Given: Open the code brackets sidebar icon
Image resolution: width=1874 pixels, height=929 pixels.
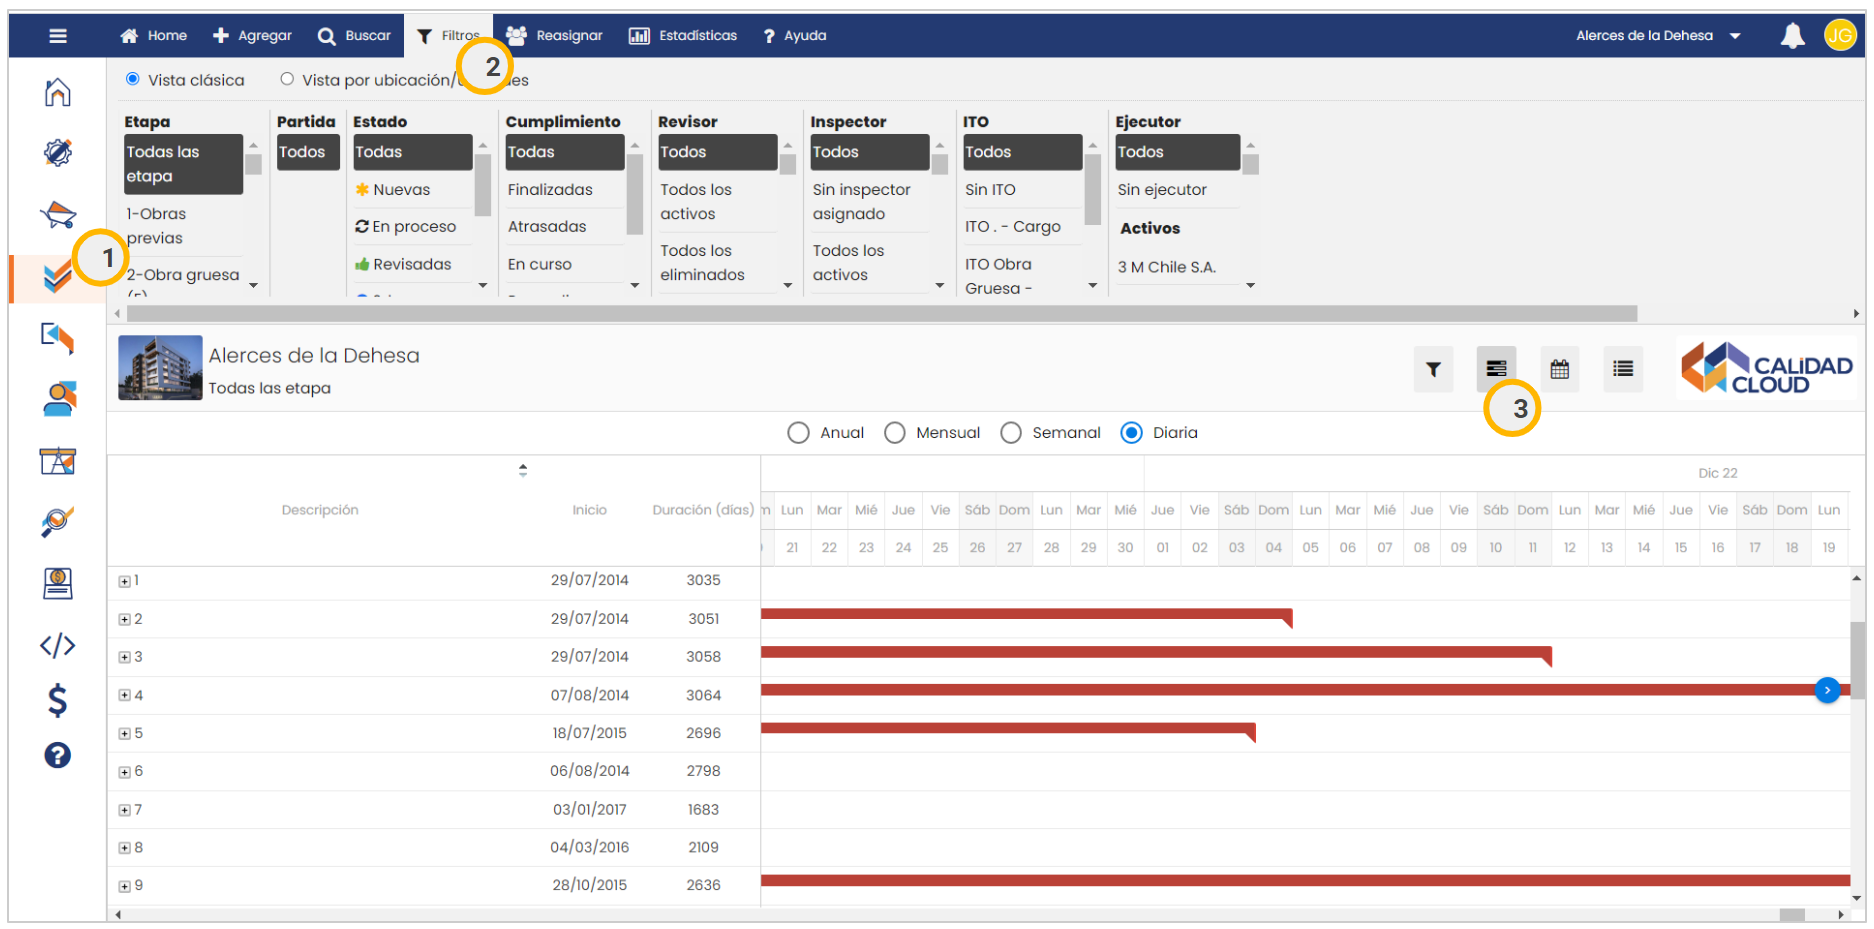Looking at the screenshot, I should point(58,645).
